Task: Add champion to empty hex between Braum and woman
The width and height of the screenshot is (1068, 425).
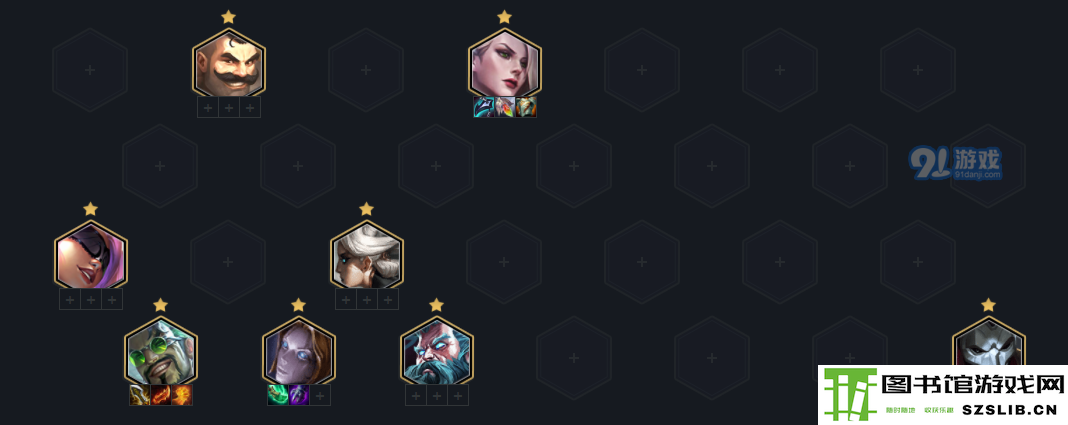Action: pyautogui.click(x=366, y=69)
